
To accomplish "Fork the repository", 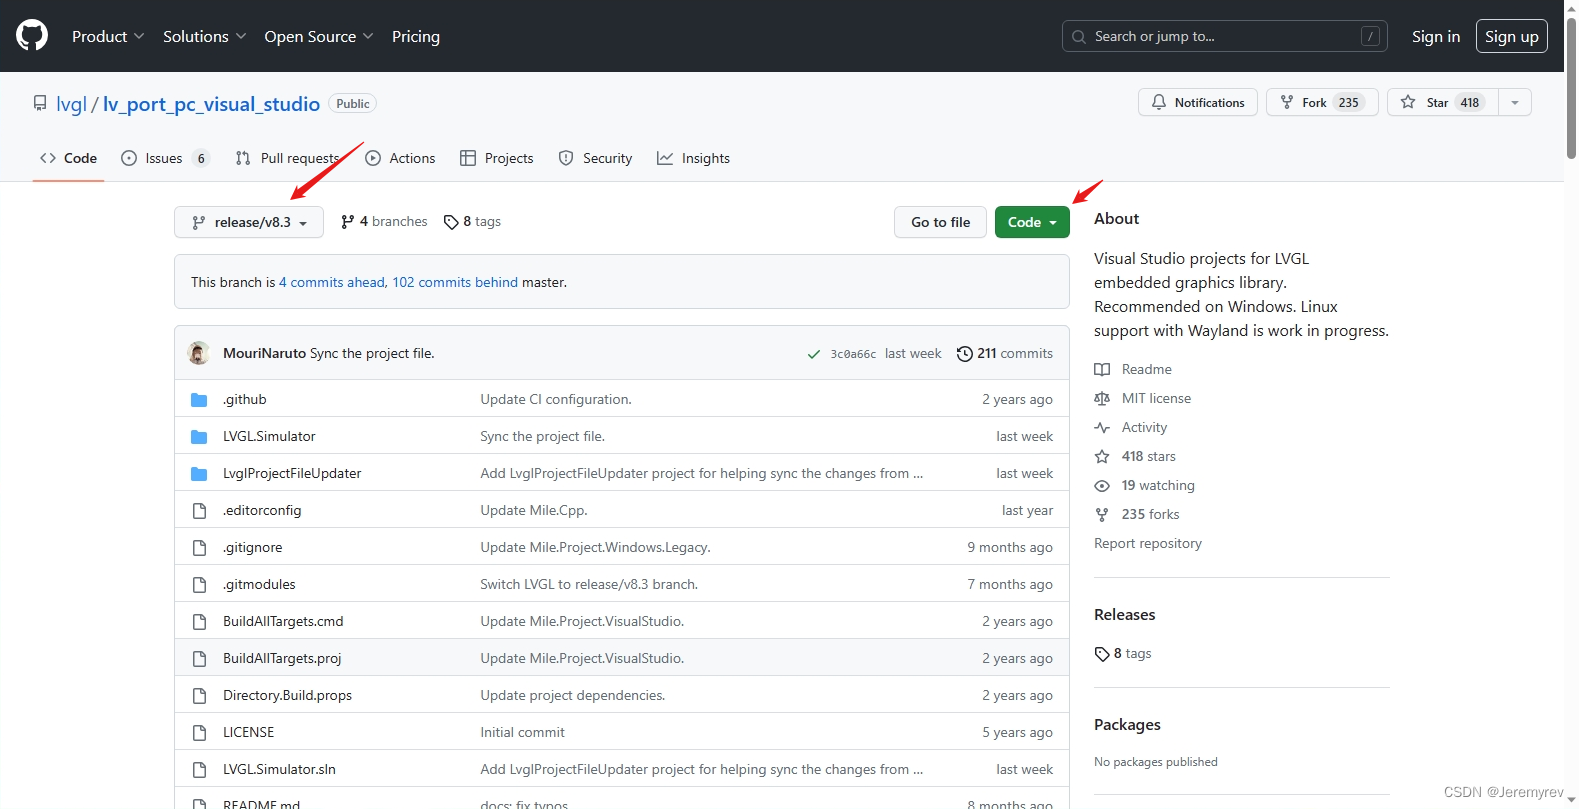I will tap(1322, 102).
